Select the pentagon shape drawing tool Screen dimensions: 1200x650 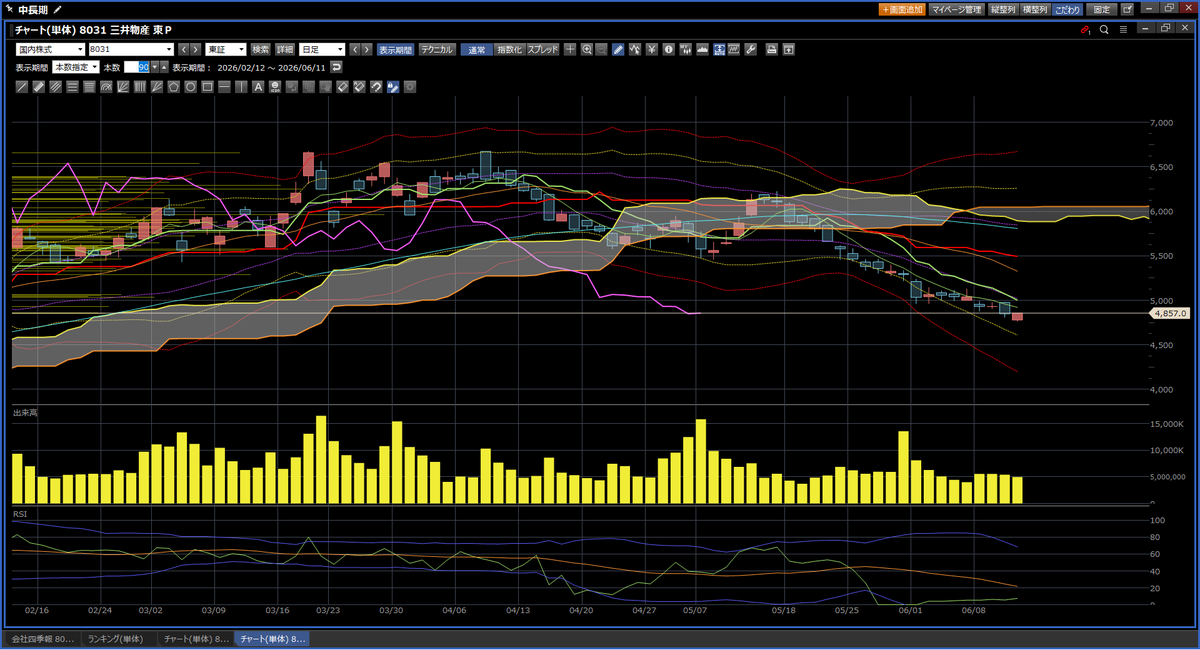[173, 87]
